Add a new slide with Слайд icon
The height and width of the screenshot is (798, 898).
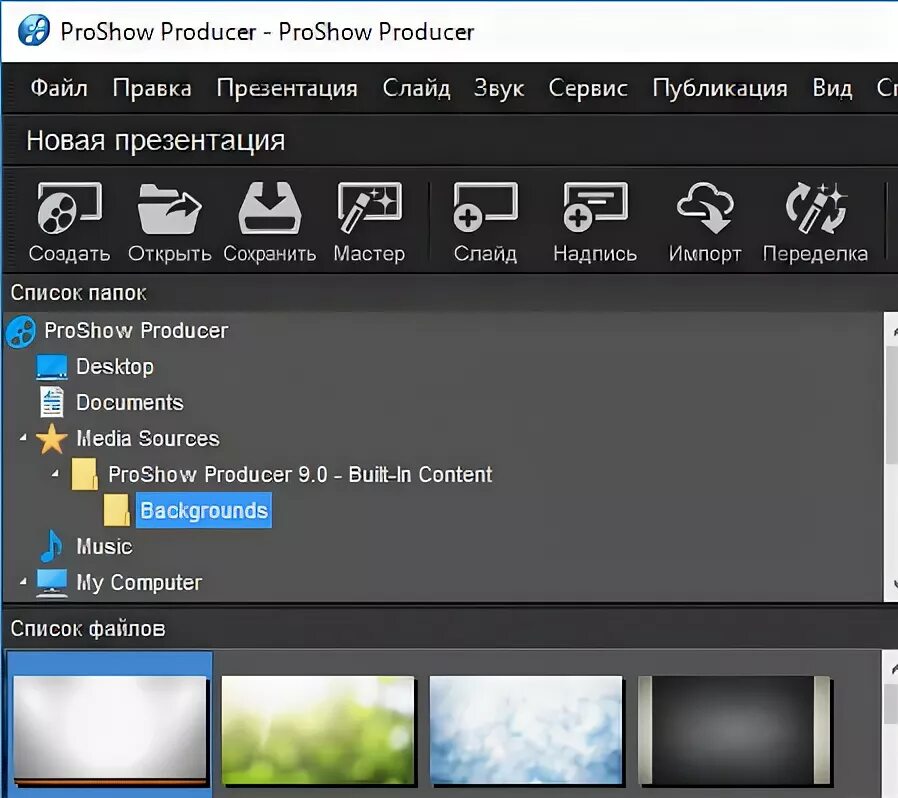[485, 207]
